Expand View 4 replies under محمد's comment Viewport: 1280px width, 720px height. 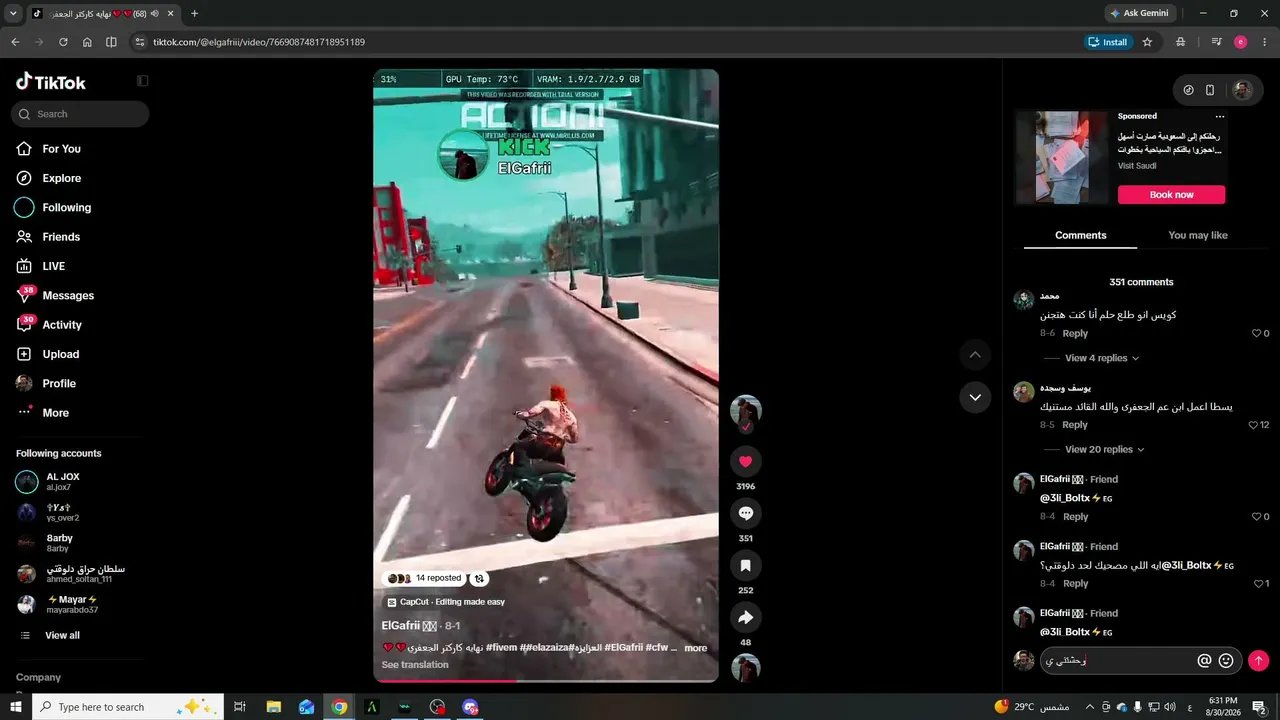[1101, 358]
